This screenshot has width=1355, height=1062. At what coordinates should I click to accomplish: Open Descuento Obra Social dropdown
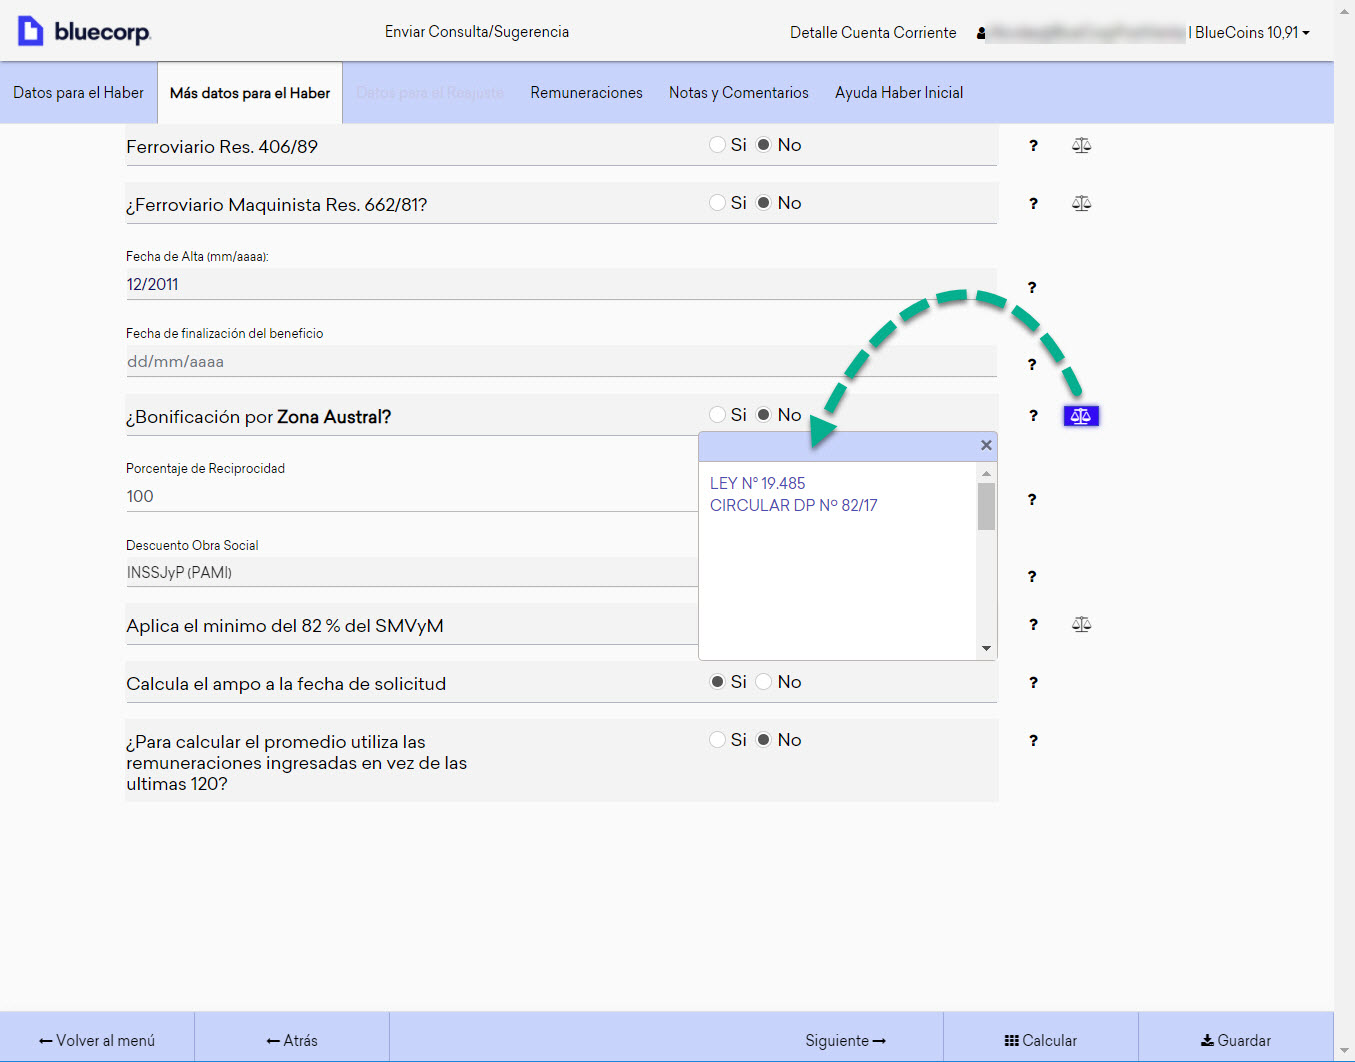(x=412, y=573)
